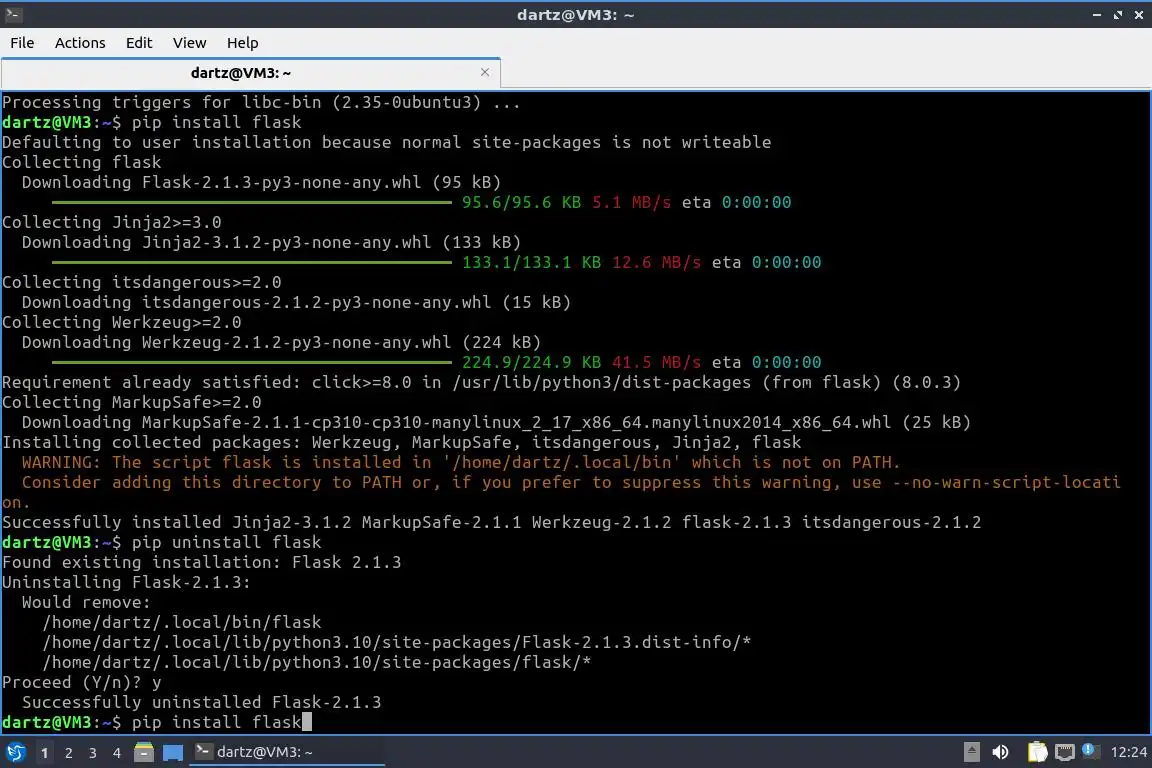Viewport: 1152px width, 768px height.
Task: Open the update notifier tray icon
Action: (x=1090, y=751)
